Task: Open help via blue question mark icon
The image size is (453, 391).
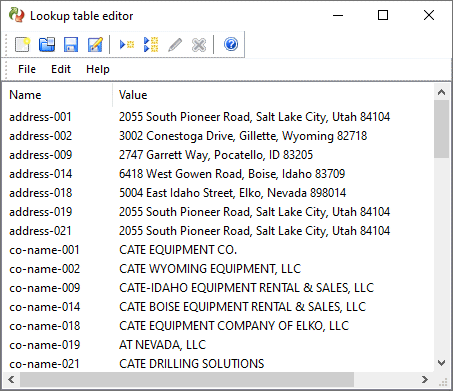Action: pos(231,44)
